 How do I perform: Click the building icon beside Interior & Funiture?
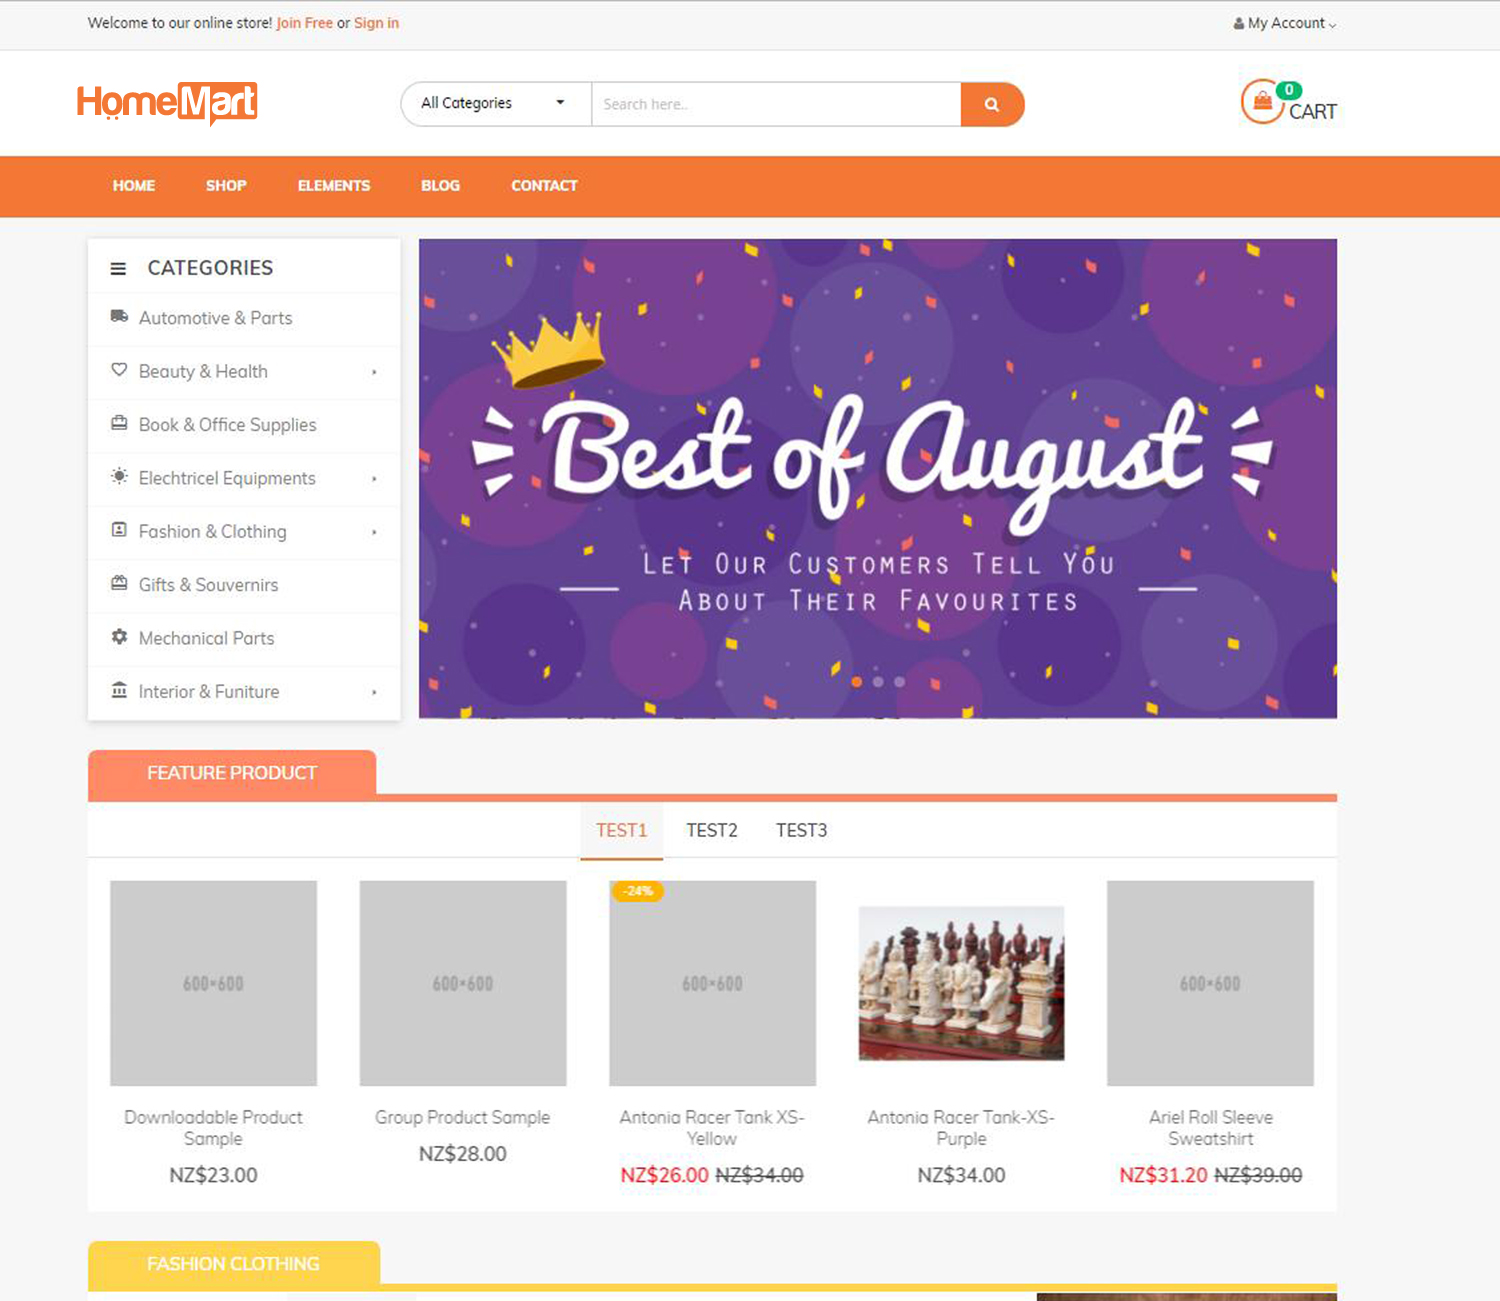(x=119, y=690)
